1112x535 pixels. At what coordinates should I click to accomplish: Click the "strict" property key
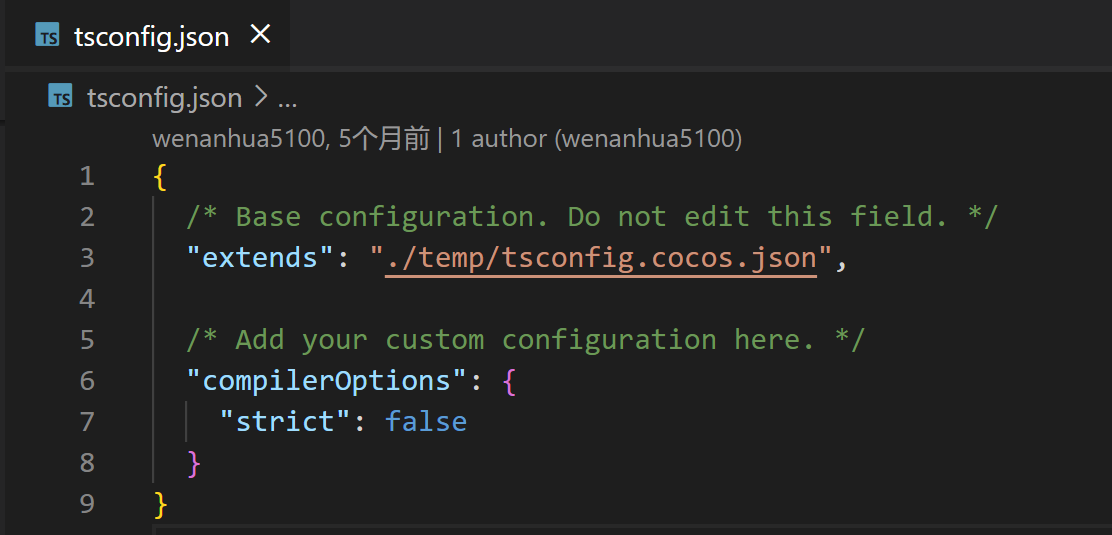point(285,422)
